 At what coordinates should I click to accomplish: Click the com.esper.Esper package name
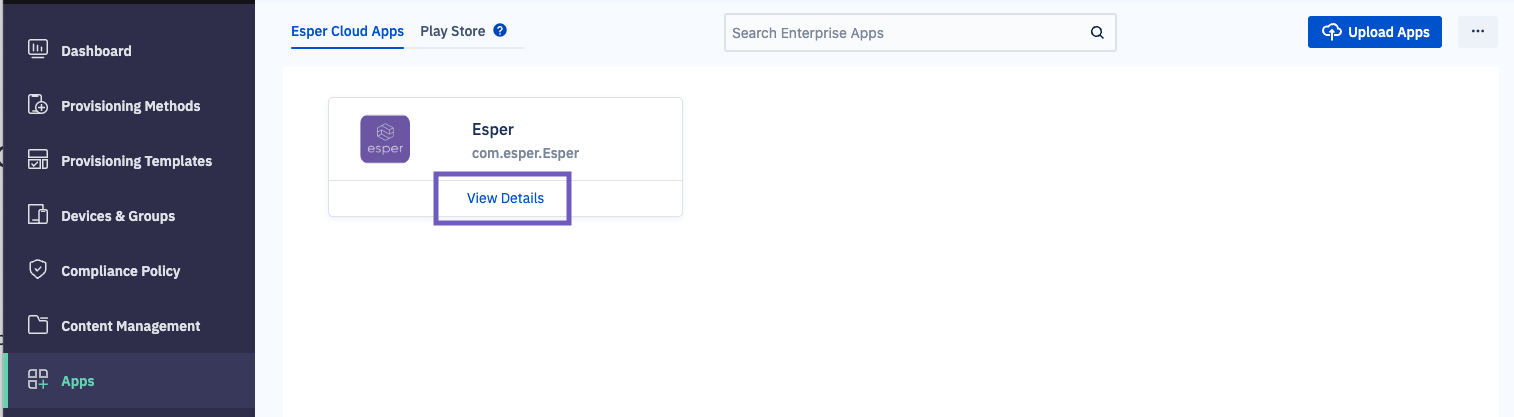click(x=526, y=153)
